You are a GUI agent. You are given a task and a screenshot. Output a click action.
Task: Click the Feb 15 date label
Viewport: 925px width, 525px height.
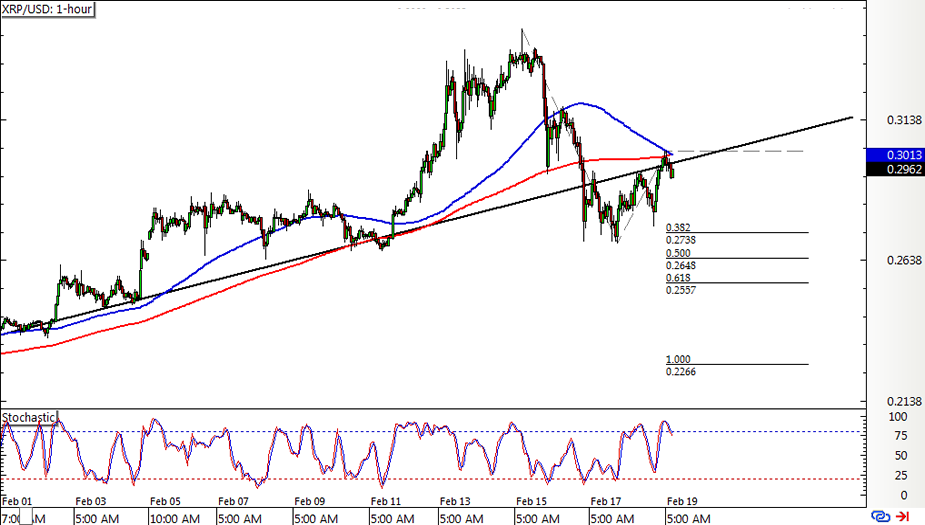[532, 501]
